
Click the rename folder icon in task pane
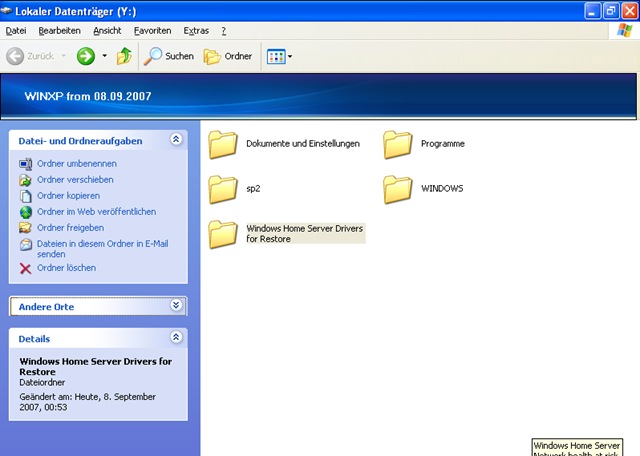(x=26, y=164)
